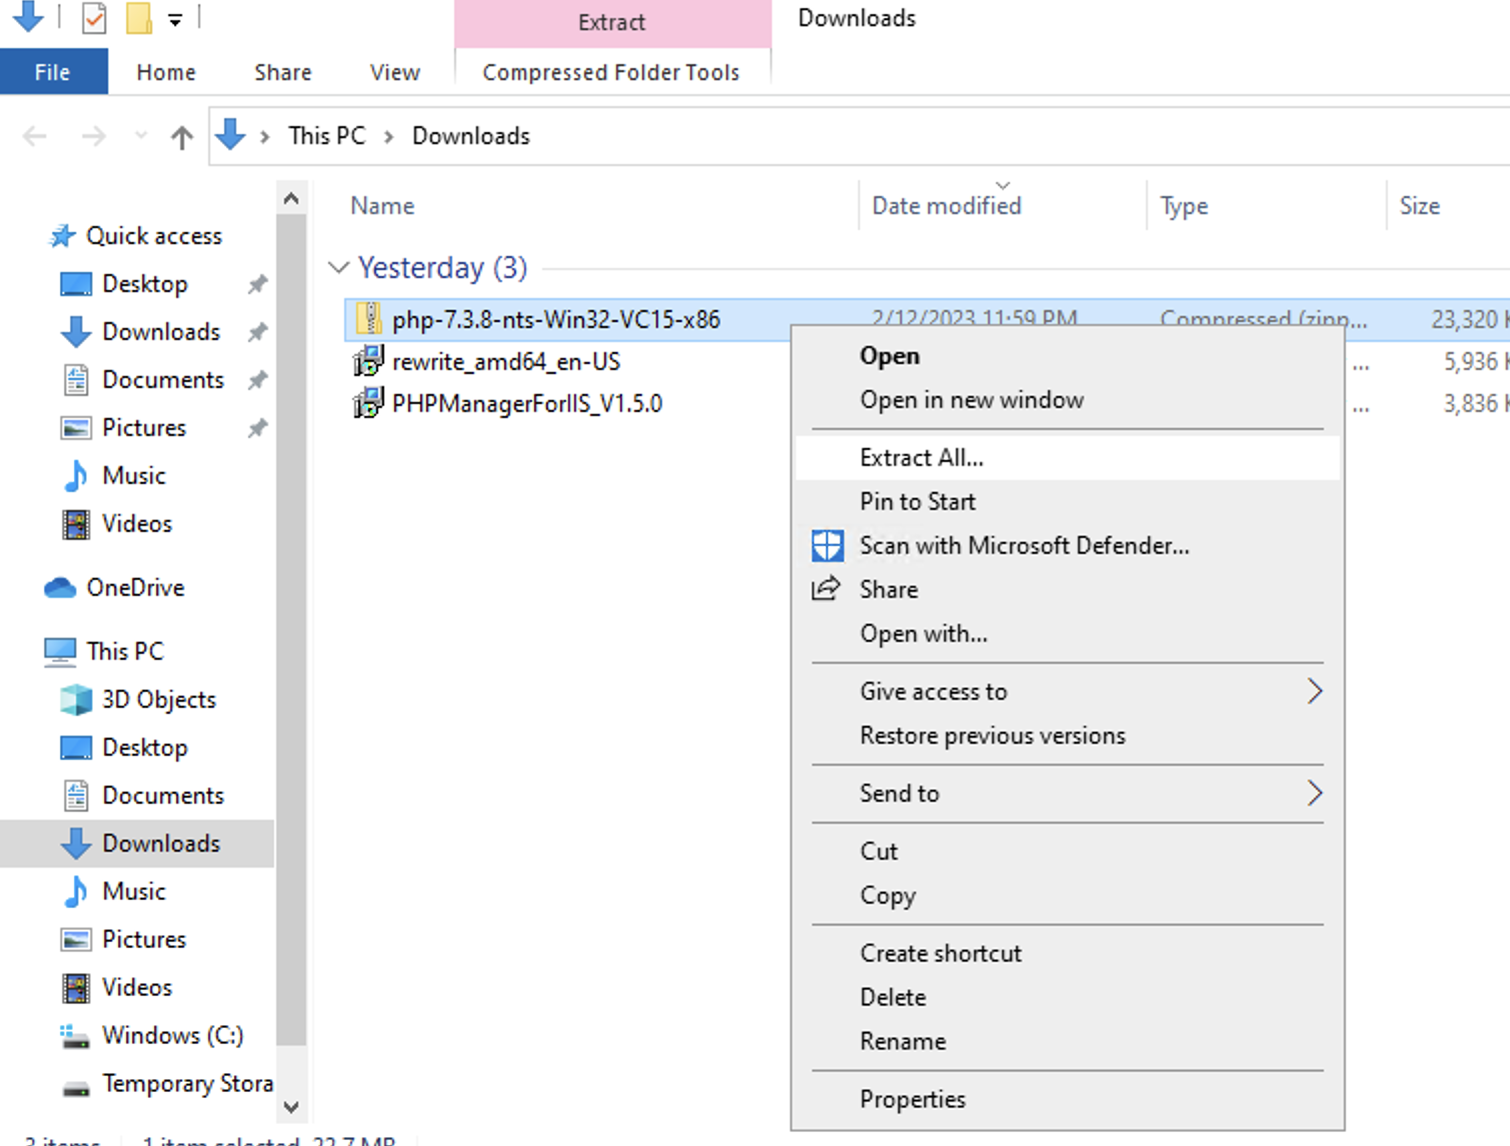Click the Desktop icon under Quick access
The height and width of the screenshot is (1146, 1510).
(76, 284)
